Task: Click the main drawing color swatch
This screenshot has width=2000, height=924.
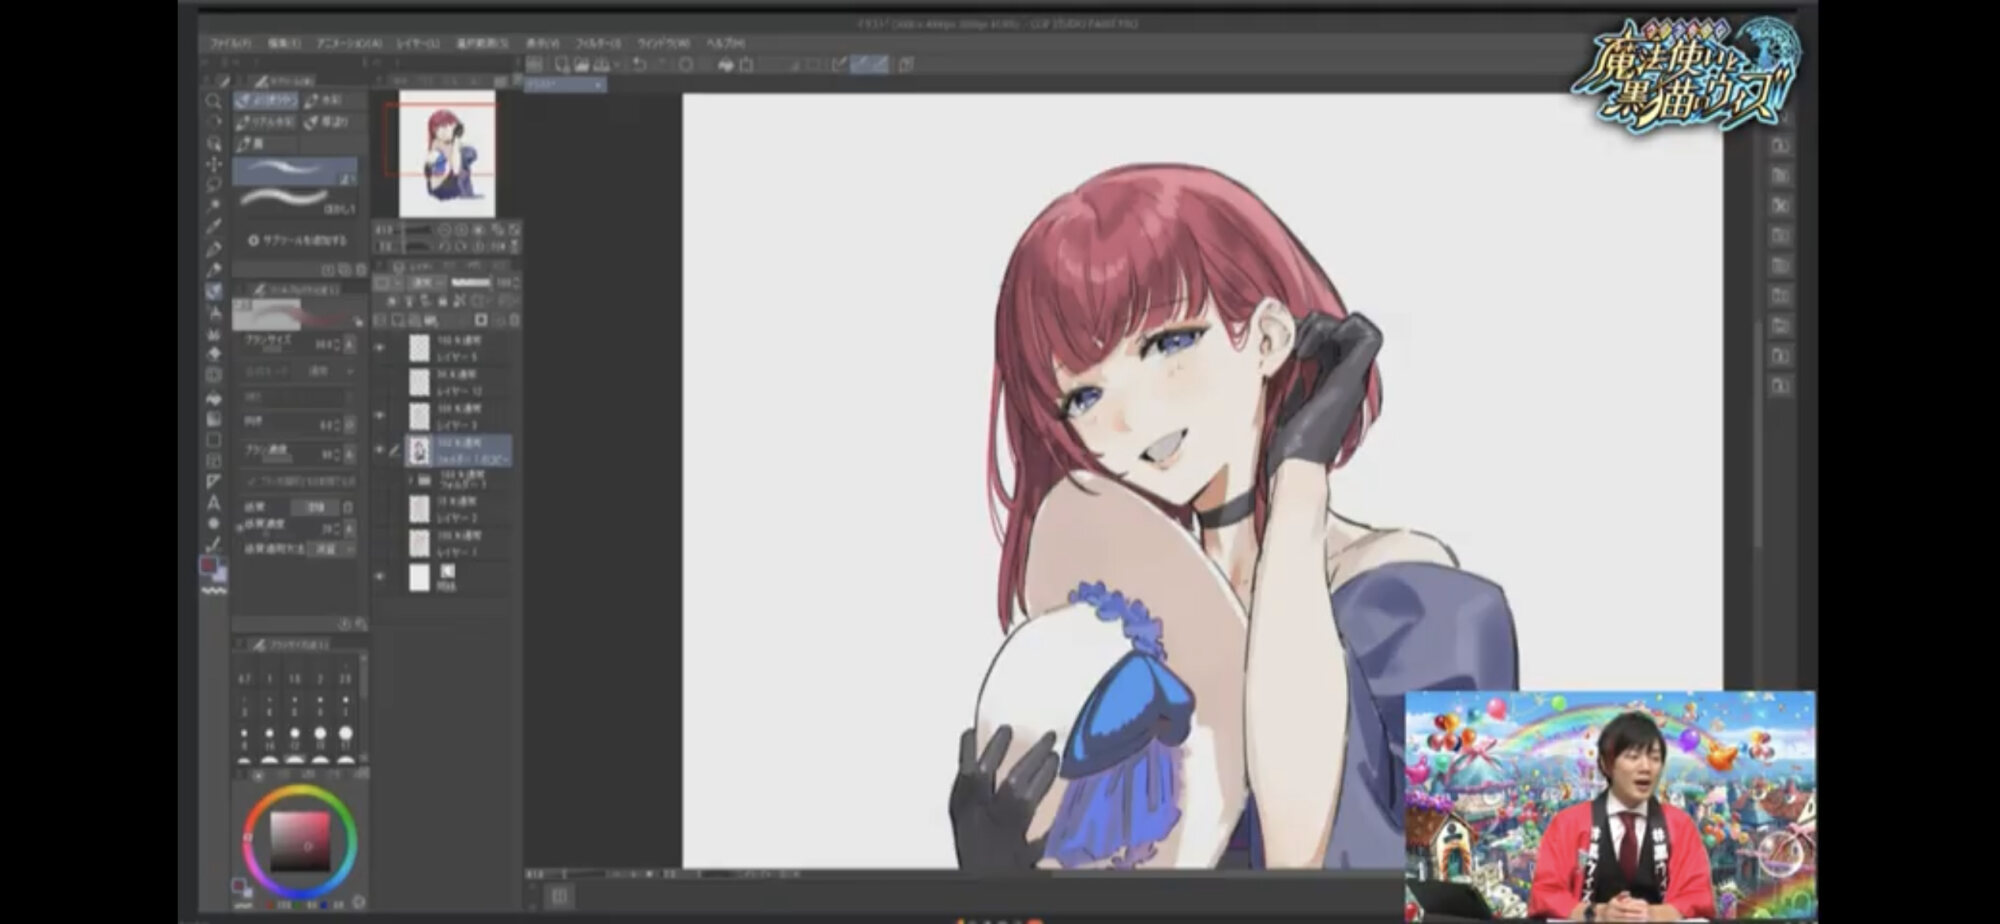Action: pyautogui.click(x=208, y=566)
